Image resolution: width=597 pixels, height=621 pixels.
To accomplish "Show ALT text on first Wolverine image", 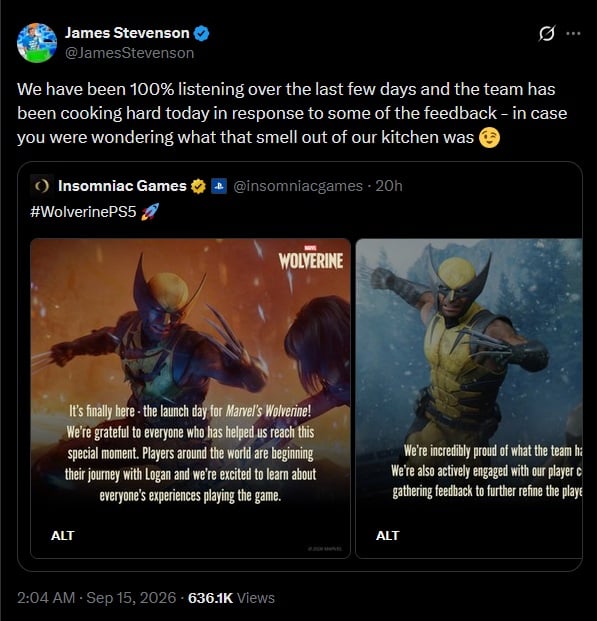I will (x=63, y=535).
